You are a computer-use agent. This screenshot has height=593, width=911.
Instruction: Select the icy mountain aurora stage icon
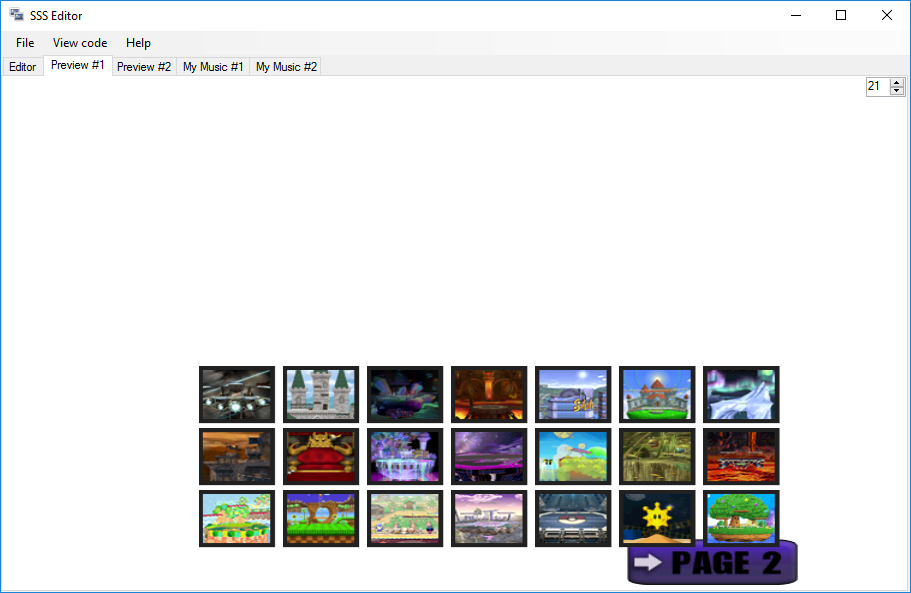tap(741, 394)
